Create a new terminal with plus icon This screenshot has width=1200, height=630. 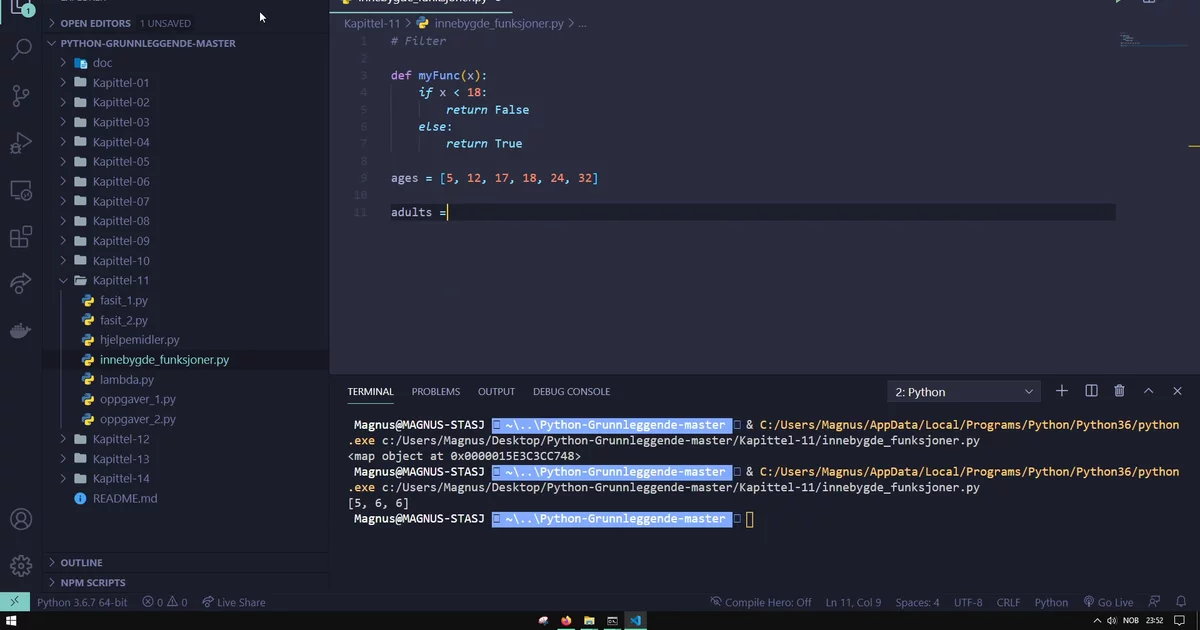pos(1062,391)
